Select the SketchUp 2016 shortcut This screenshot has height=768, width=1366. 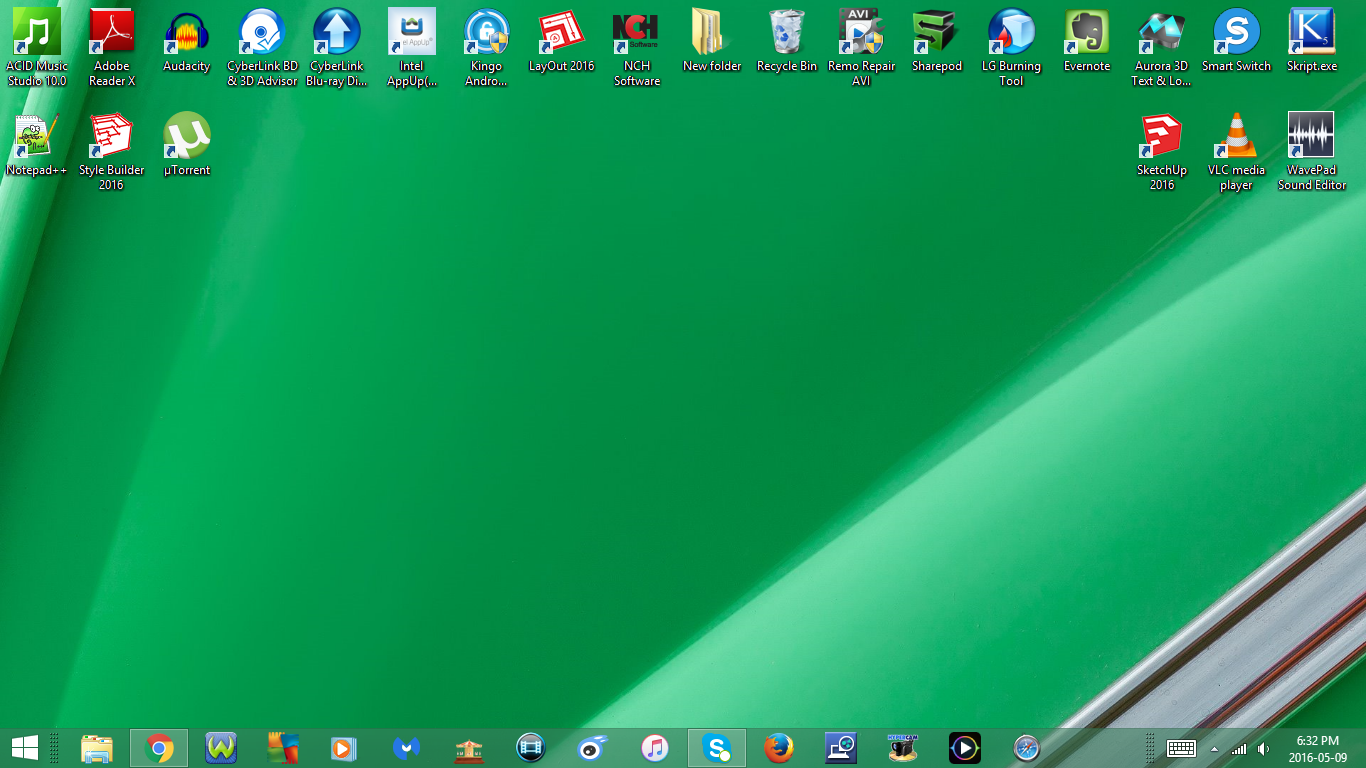click(1162, 136)
